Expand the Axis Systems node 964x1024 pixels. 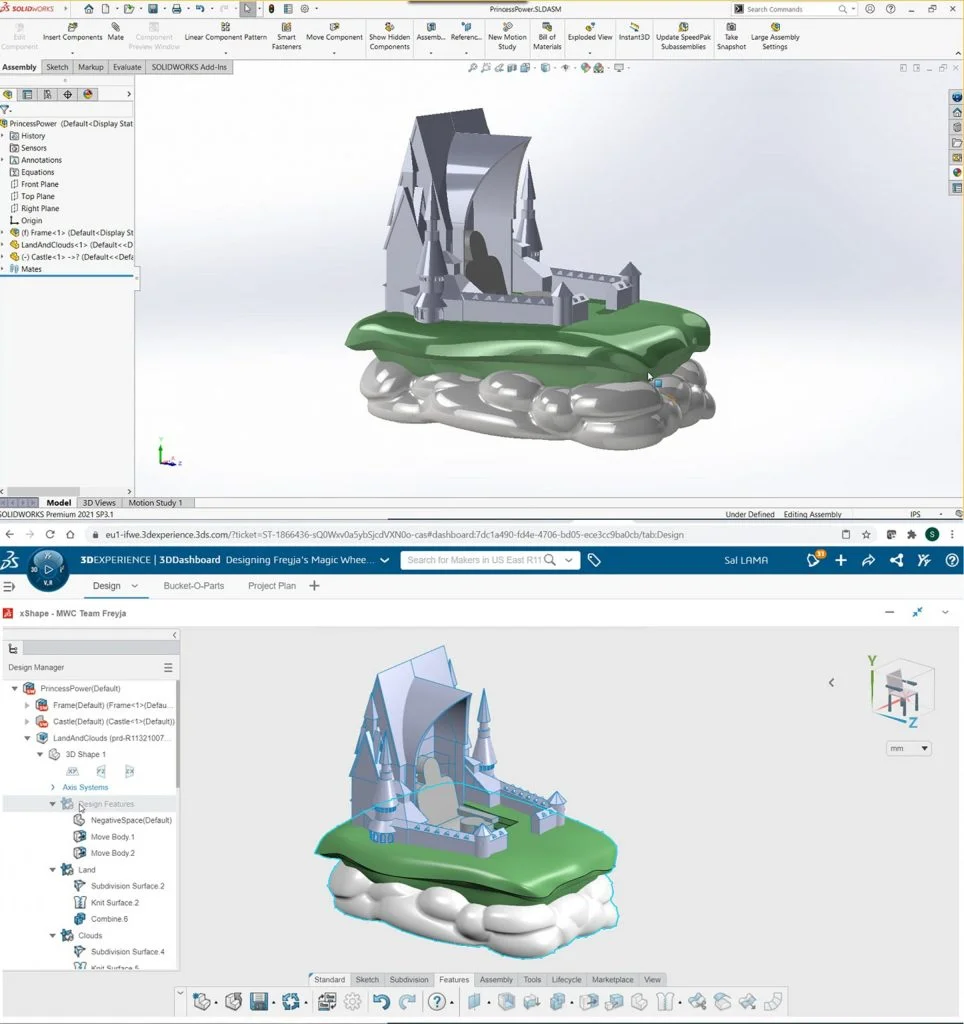pyautogui.click(x=53, y=787)
